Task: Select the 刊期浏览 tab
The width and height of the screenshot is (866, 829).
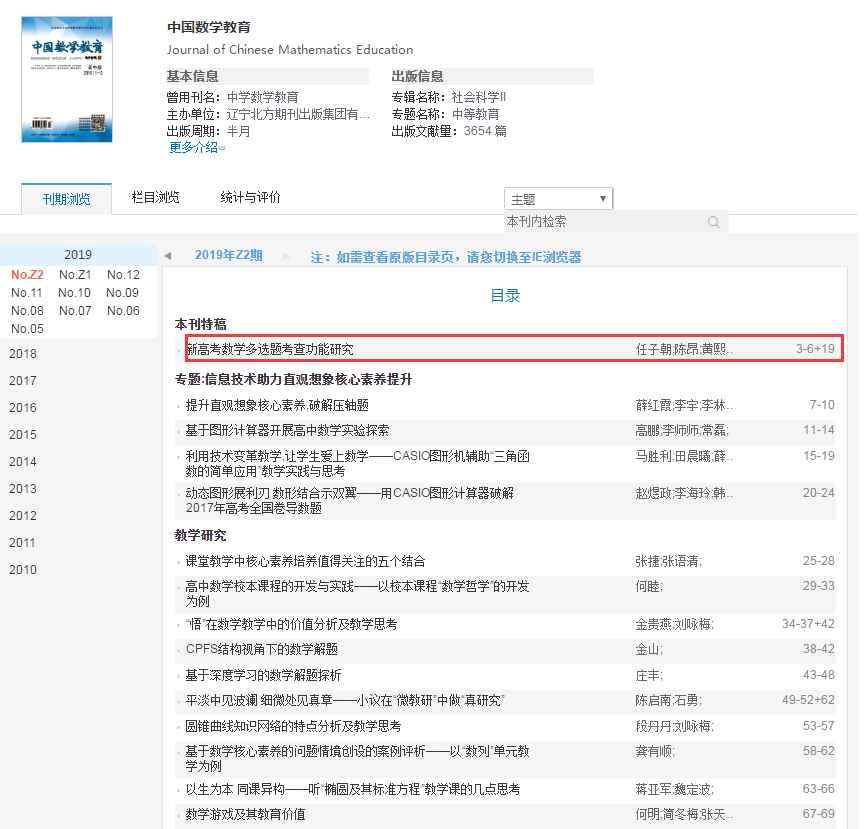Action: [66, 199]
